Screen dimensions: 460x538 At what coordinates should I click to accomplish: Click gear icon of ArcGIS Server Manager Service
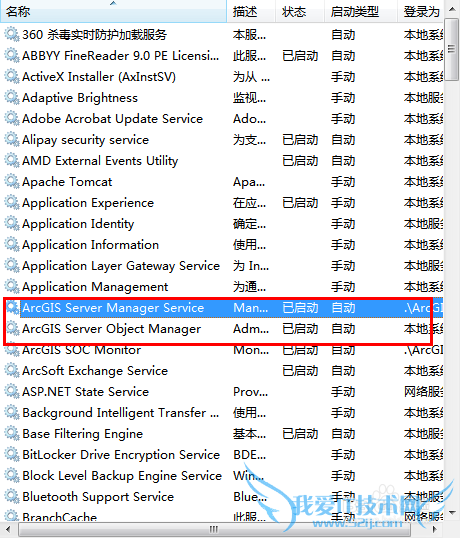point(12,307)
